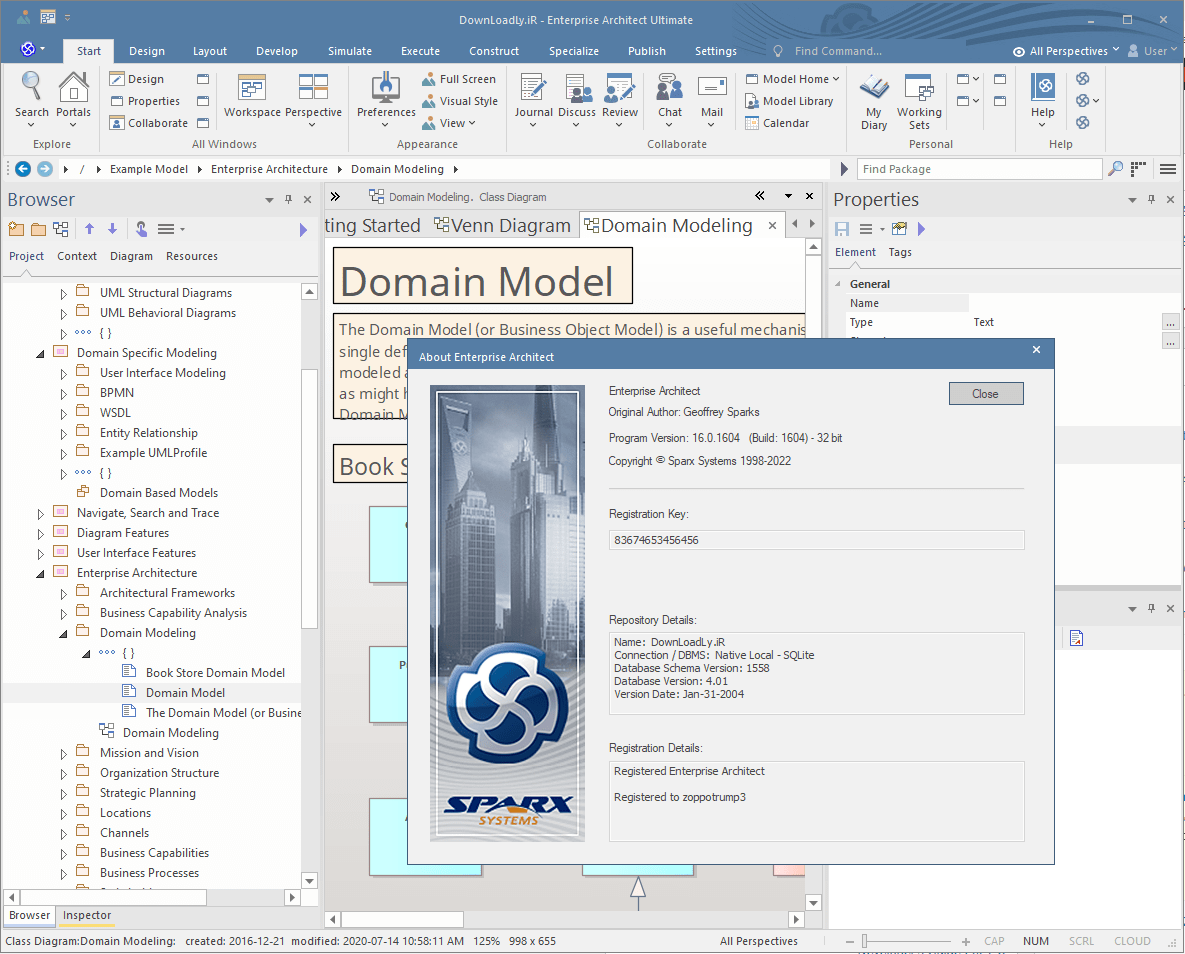Image resolution: width=1185 pixels, height=954 pixels.
Task: Click the Working Sets icon
Action: click(x=919, y=87)
